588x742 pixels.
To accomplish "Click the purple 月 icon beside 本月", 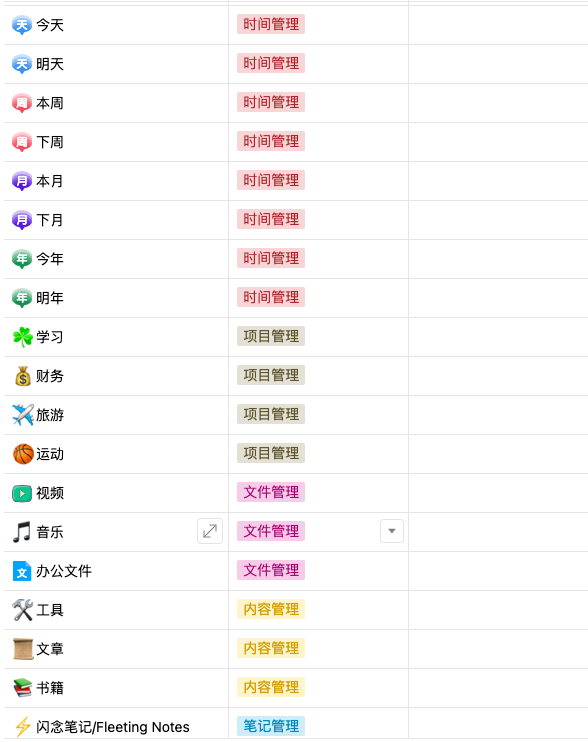I will (x=22, y=181).
